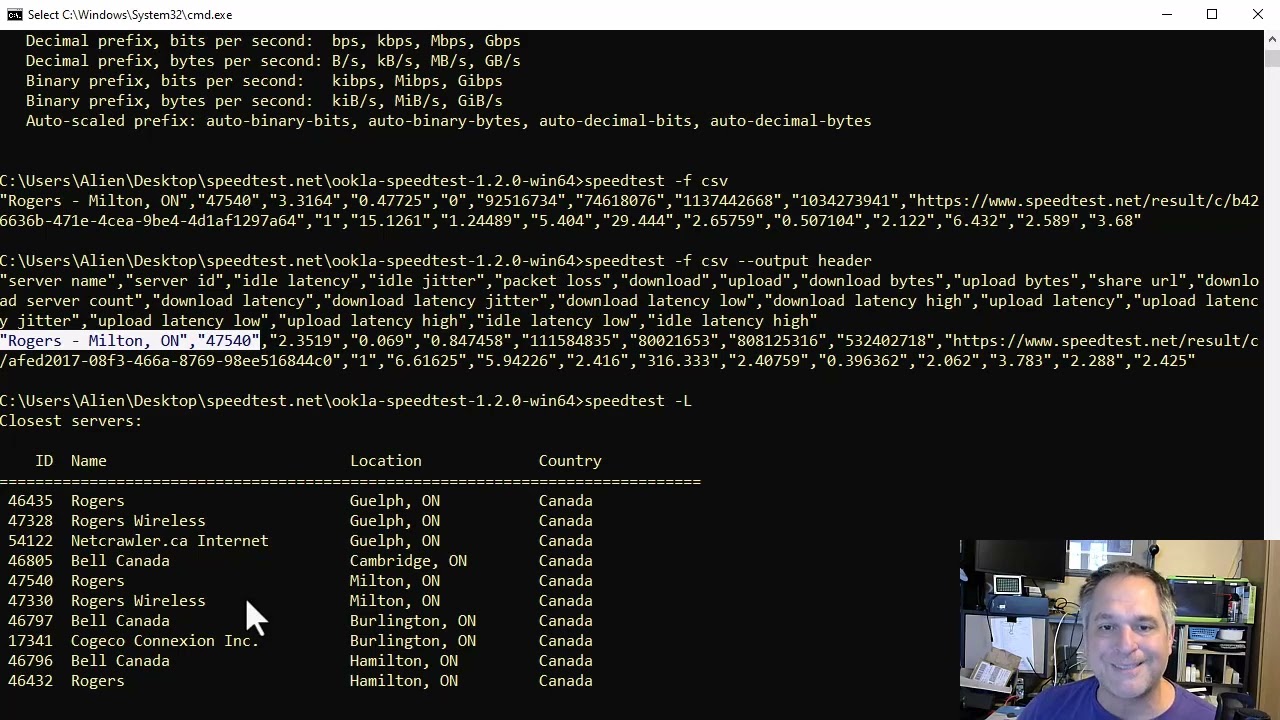Click the server ID 17341
Image resolution: width=1280 pixels, height=720 pixels.
pos(30,640)
